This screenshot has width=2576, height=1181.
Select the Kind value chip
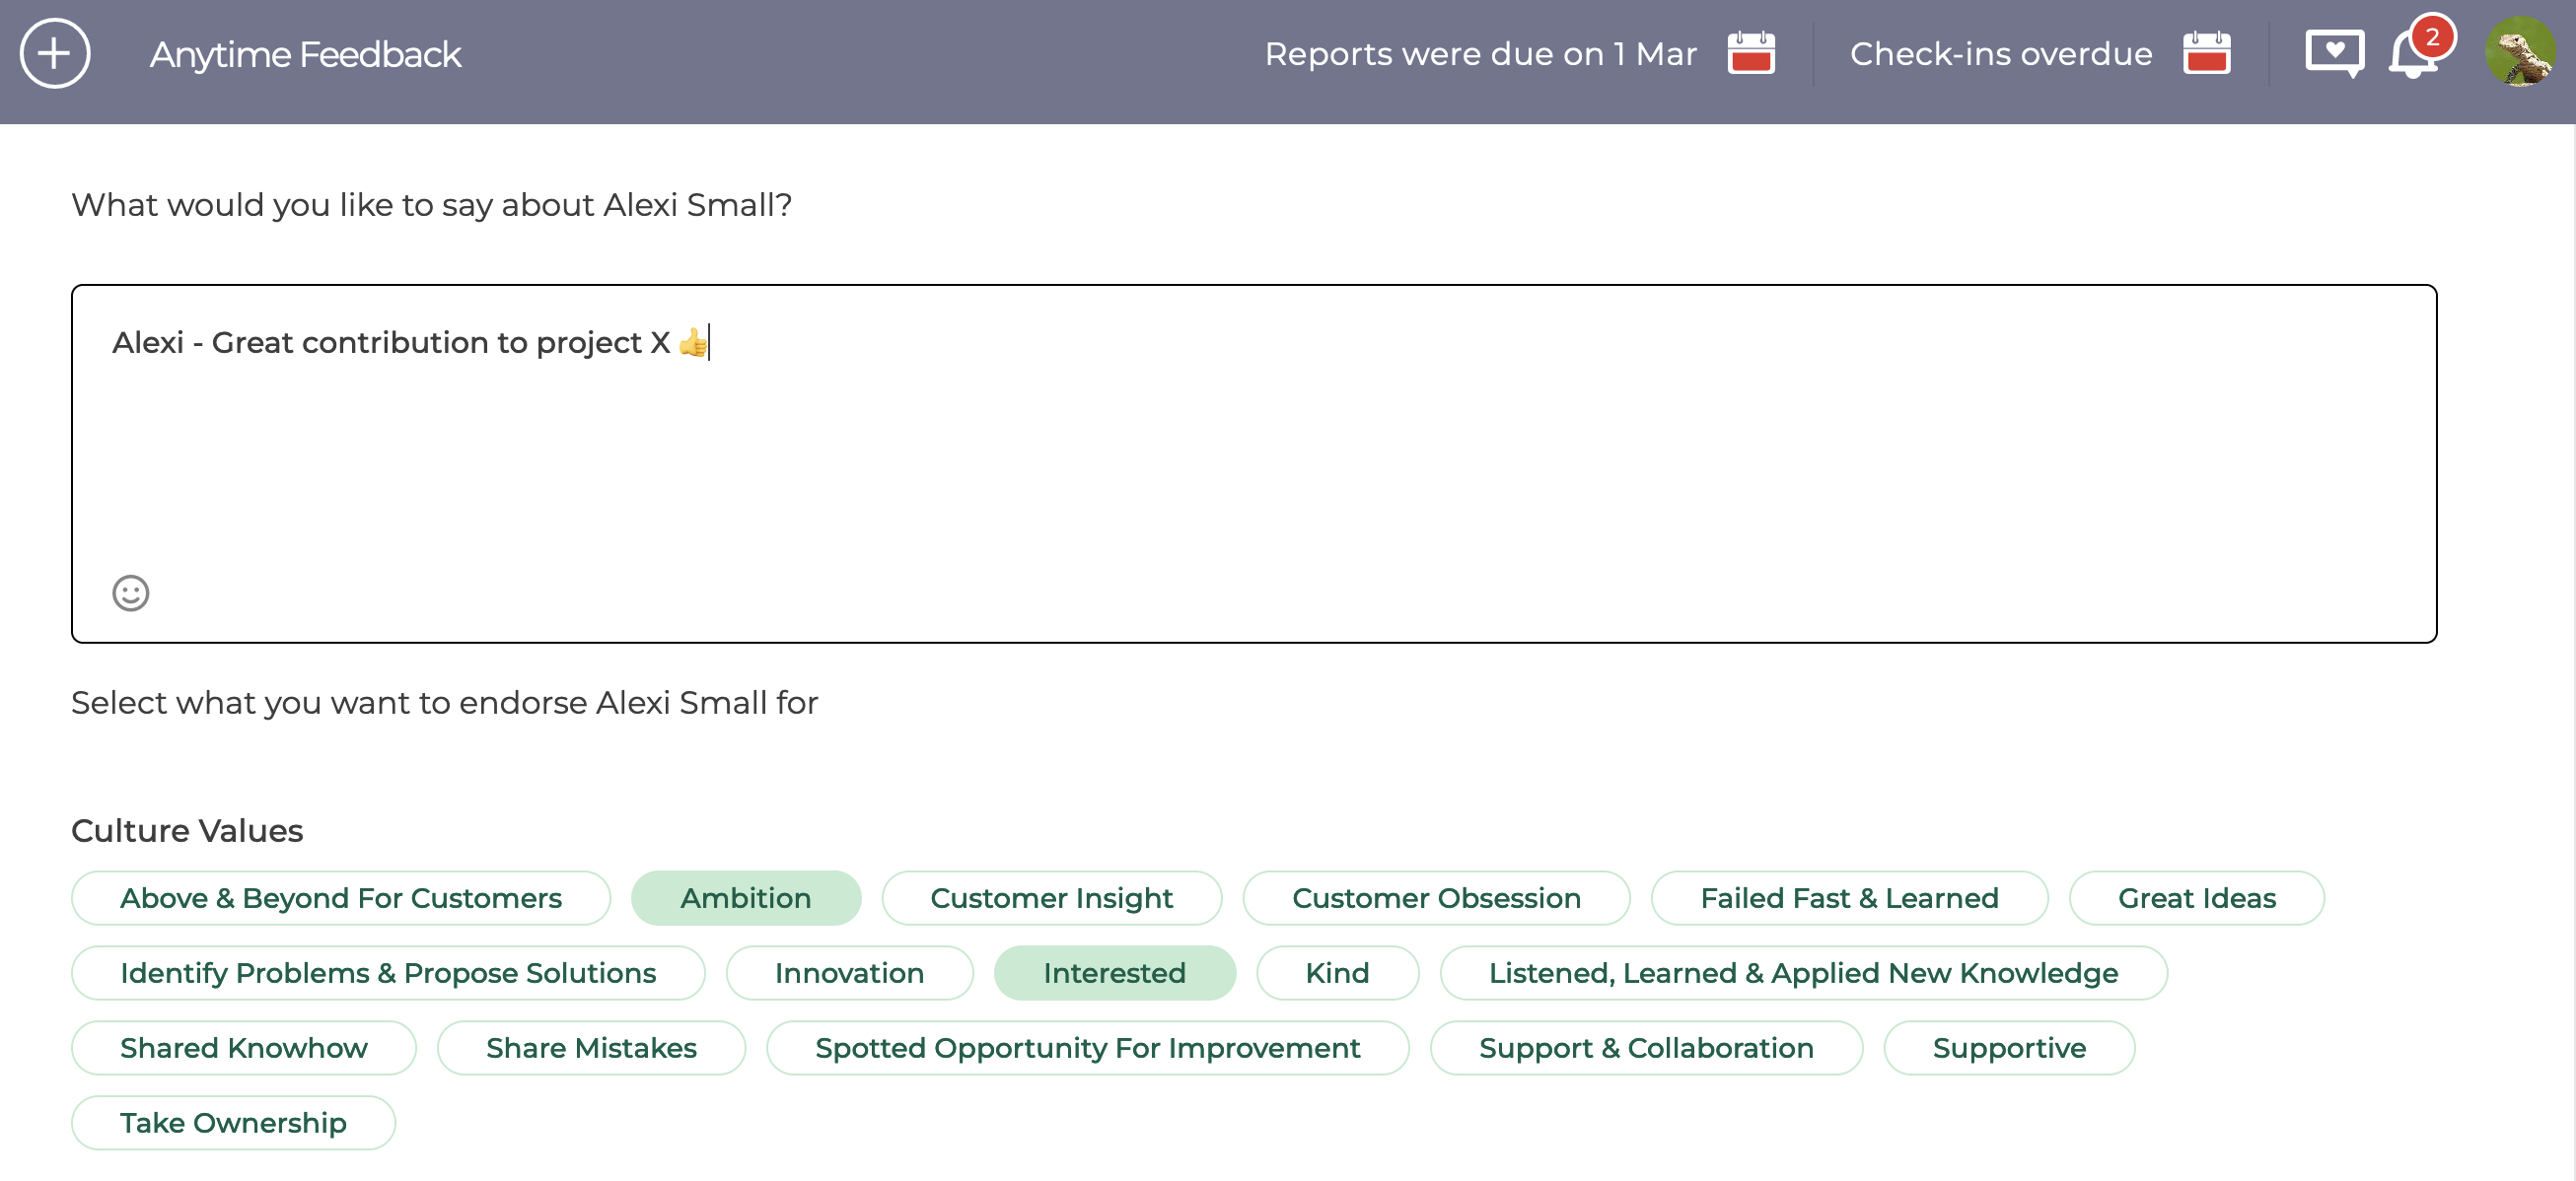1337,973
